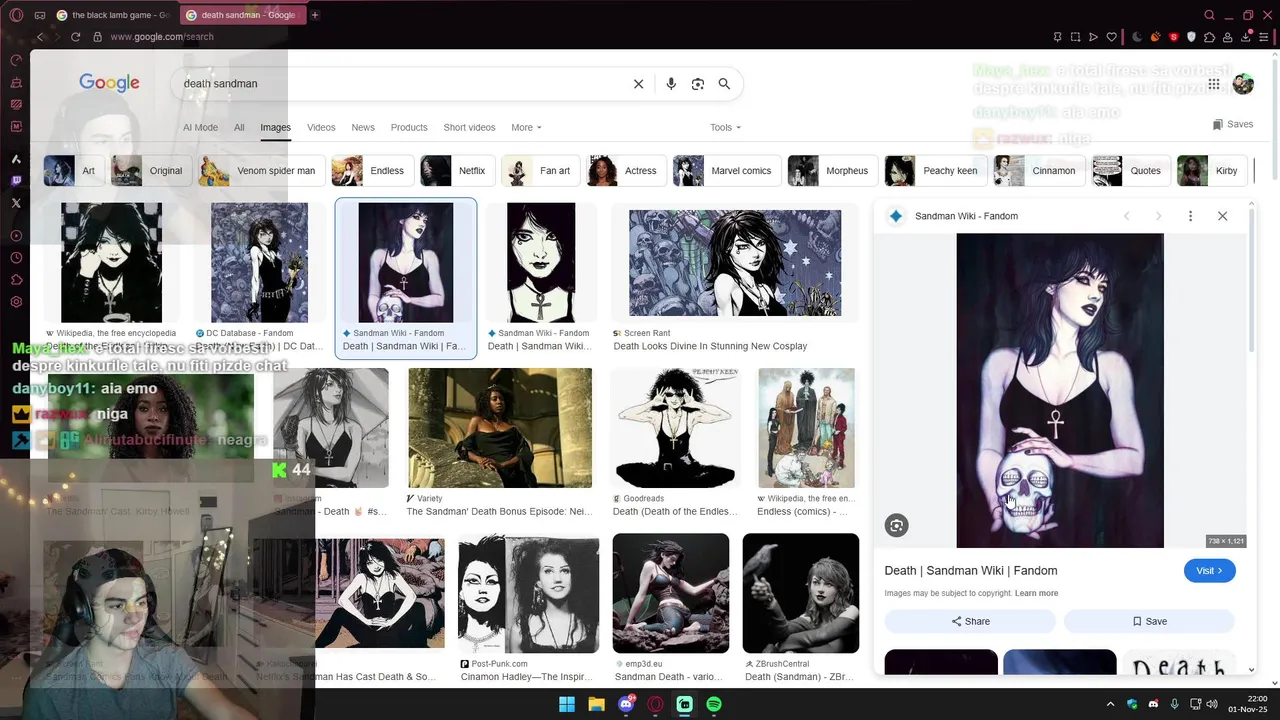Switch to the News tab
1280x720 pixels.
pyautogui.click(x=363, y=128)
